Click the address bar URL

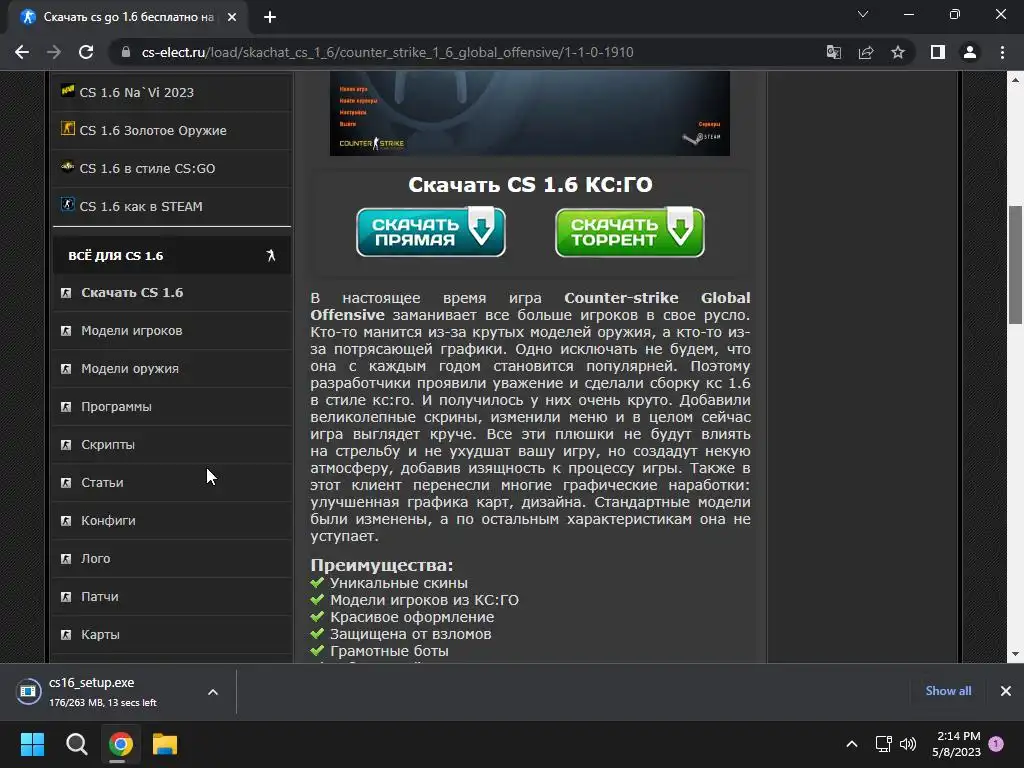tap(387, 52)
